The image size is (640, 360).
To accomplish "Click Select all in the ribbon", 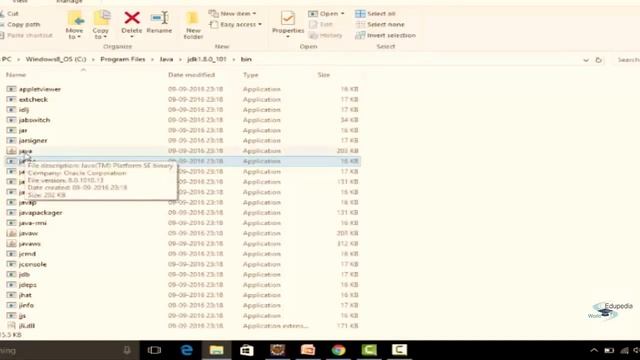I will coord(375,13).
